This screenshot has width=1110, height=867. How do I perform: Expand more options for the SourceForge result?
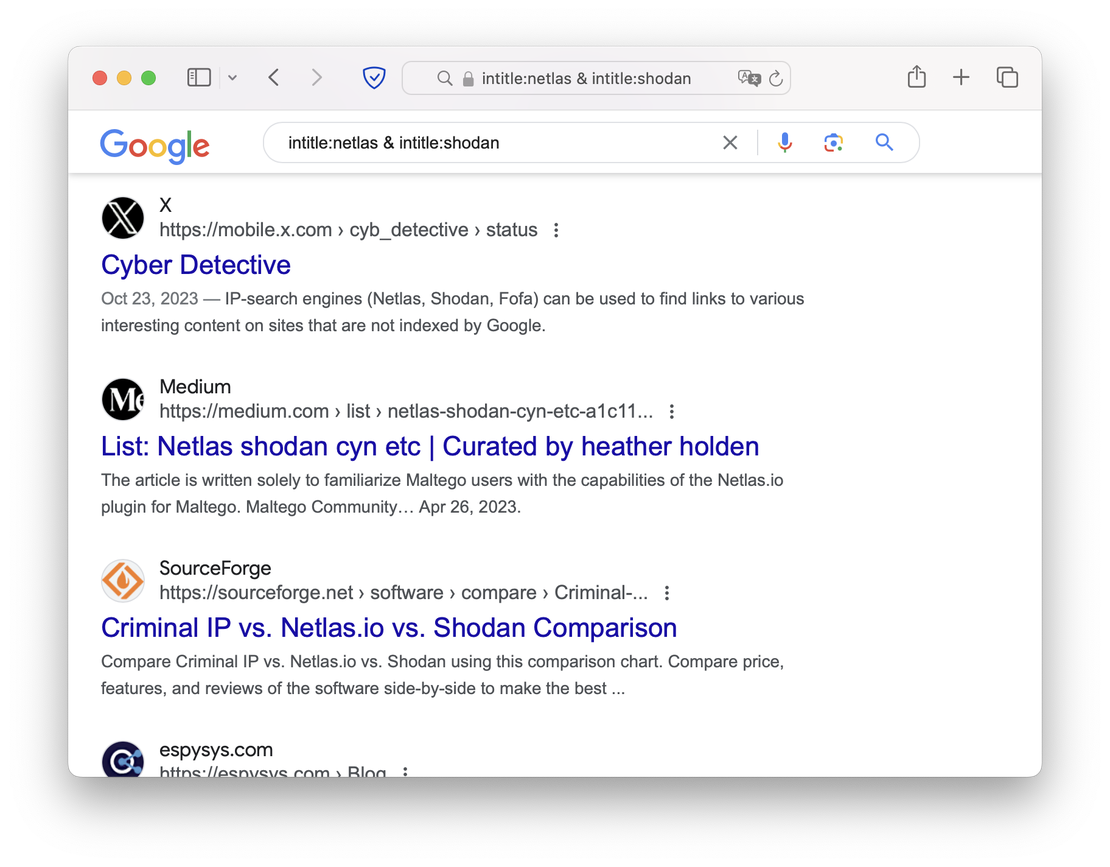click(x=667, y=593)
